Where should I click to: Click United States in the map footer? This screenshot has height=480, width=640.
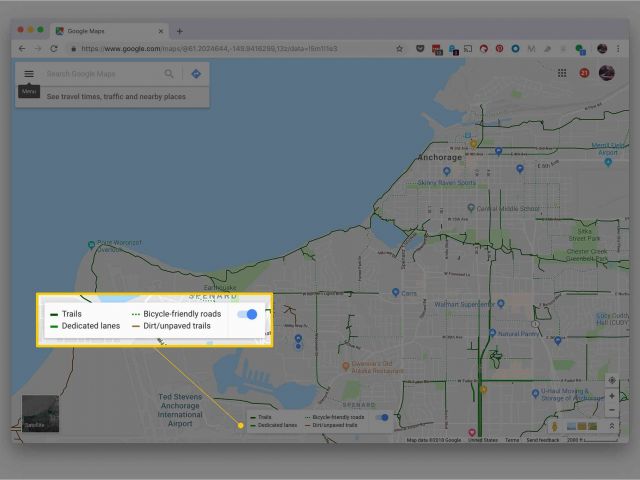click(482, 440)
